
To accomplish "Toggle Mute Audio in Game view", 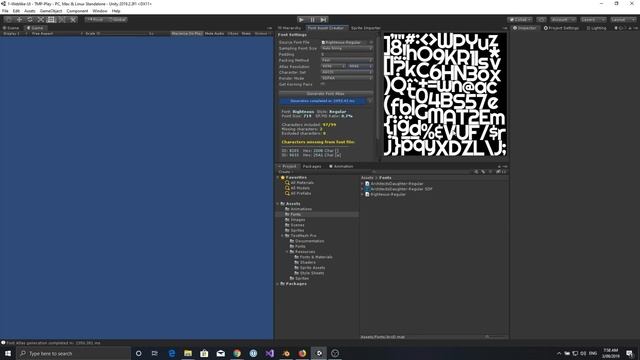I will 214,33.
